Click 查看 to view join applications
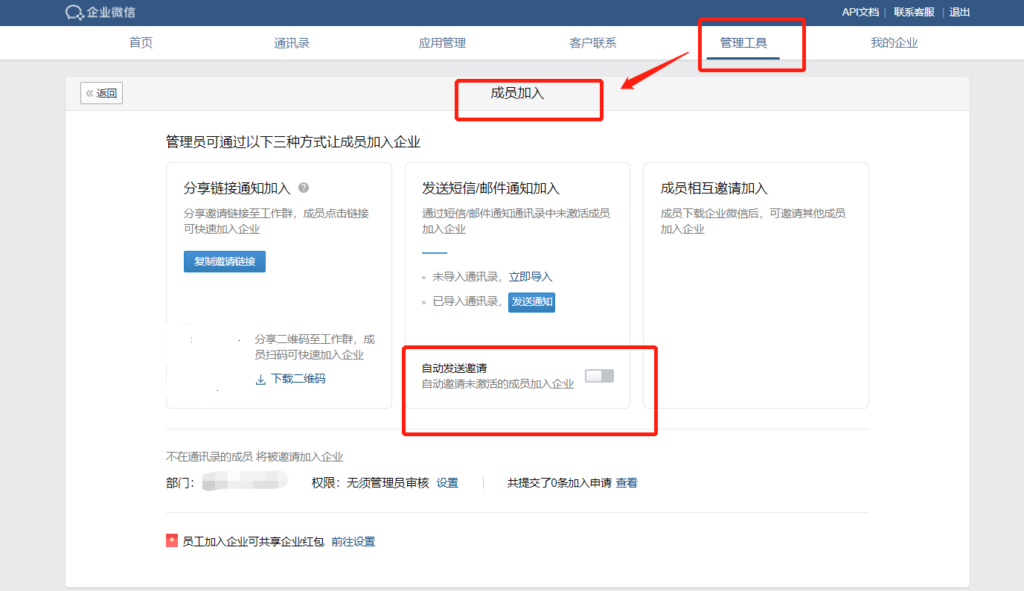1024x591 pixels. (626, 483)
